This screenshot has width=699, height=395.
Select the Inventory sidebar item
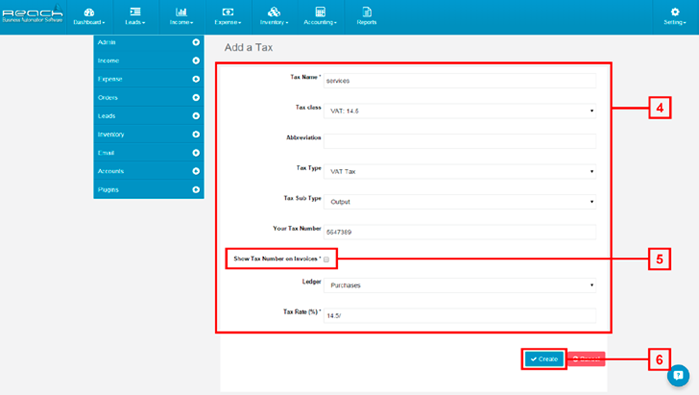pos(149,134)
